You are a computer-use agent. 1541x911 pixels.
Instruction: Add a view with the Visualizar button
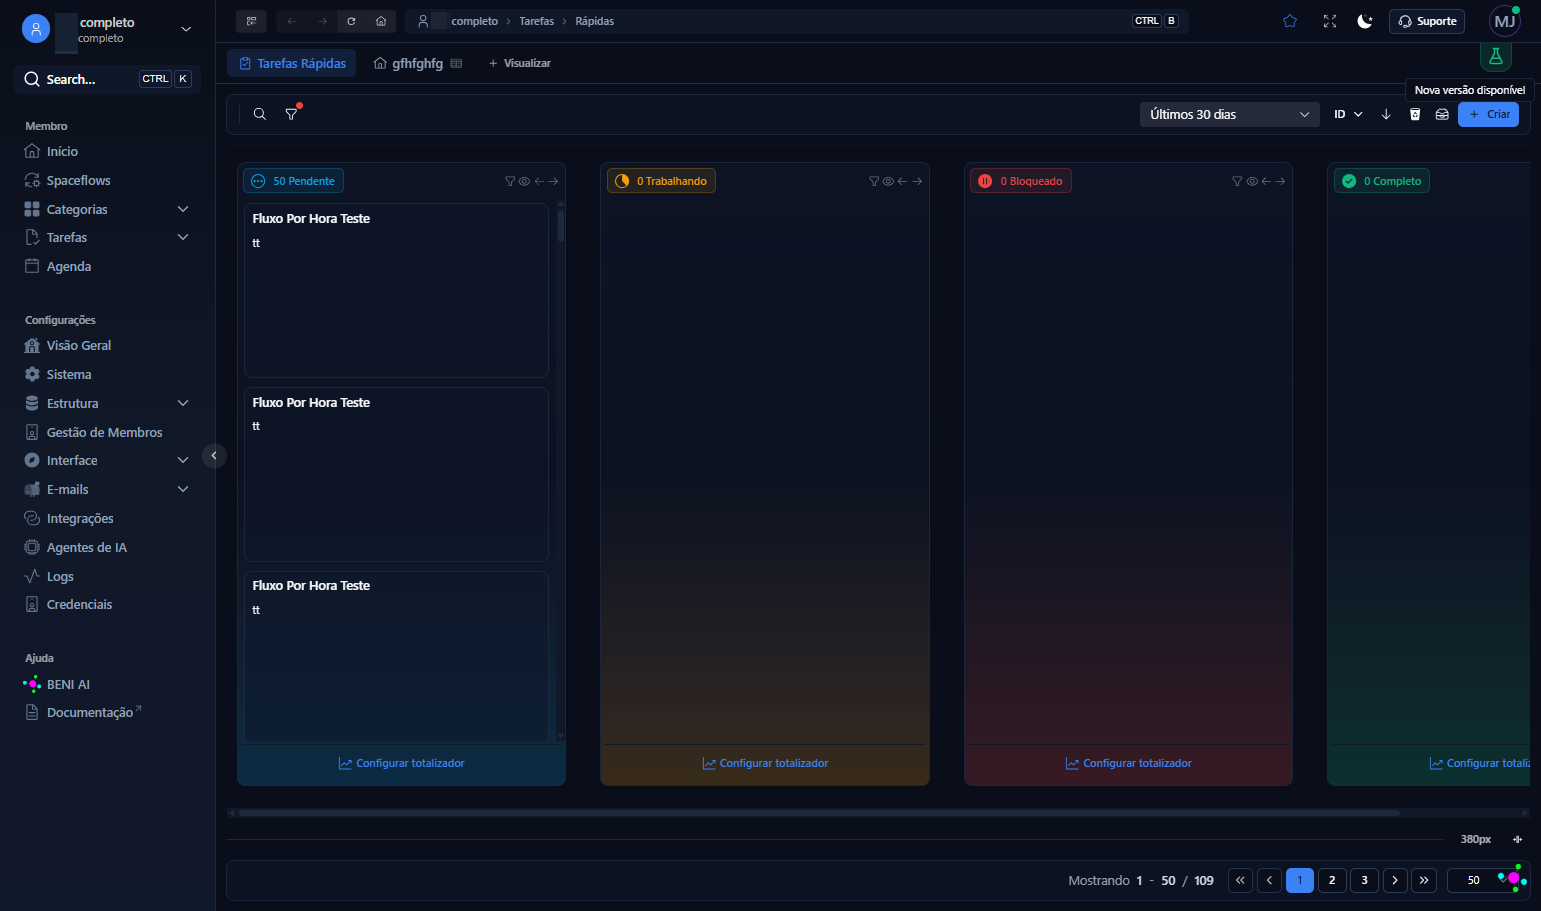tap(520, 63)
